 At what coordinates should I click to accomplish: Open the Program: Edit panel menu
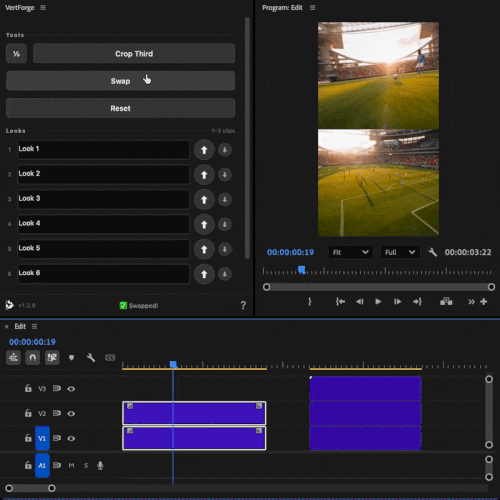point(312,7)
